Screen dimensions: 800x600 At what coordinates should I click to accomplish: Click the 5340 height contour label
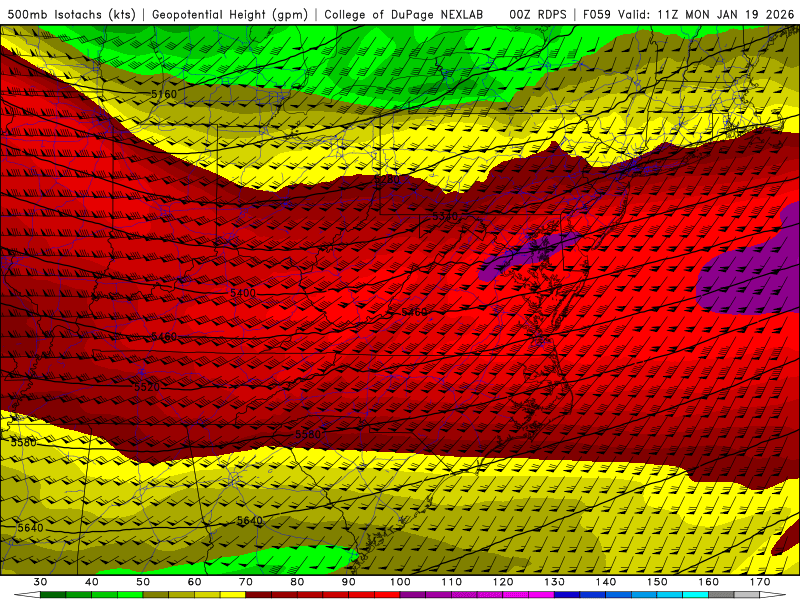tap(445, 216)
